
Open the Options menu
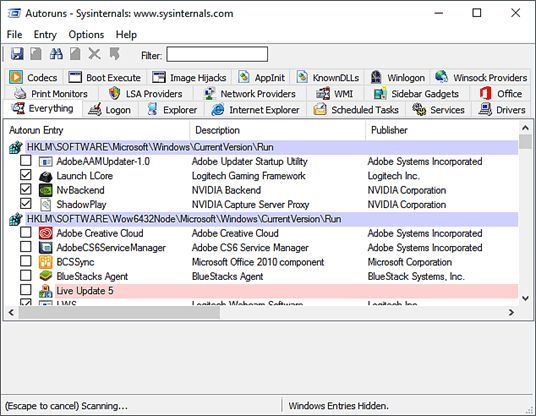pos(86,35)
